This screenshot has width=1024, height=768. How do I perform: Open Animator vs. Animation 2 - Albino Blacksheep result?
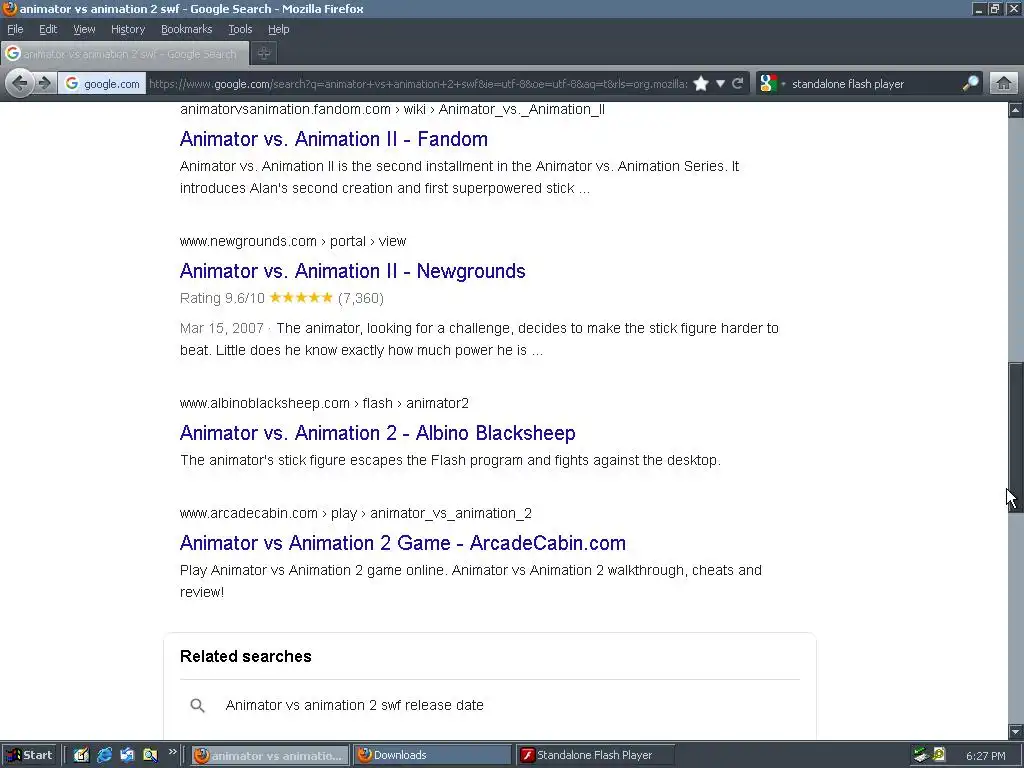point(377,433)
